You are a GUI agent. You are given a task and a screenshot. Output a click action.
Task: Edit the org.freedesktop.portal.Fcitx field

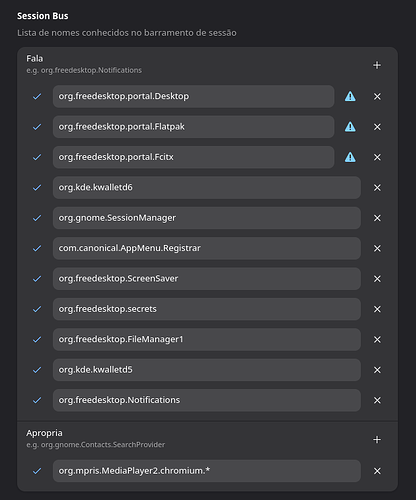(193, 157)
